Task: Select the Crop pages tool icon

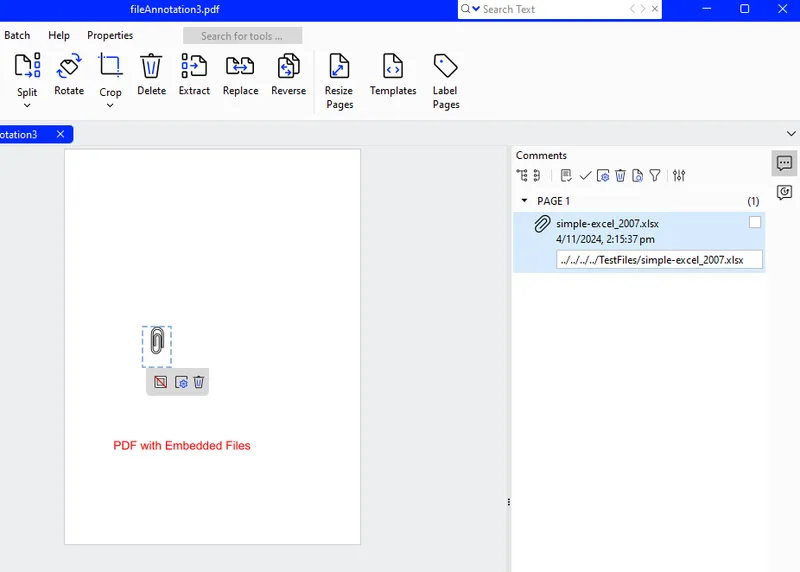Action: (110, 65)
